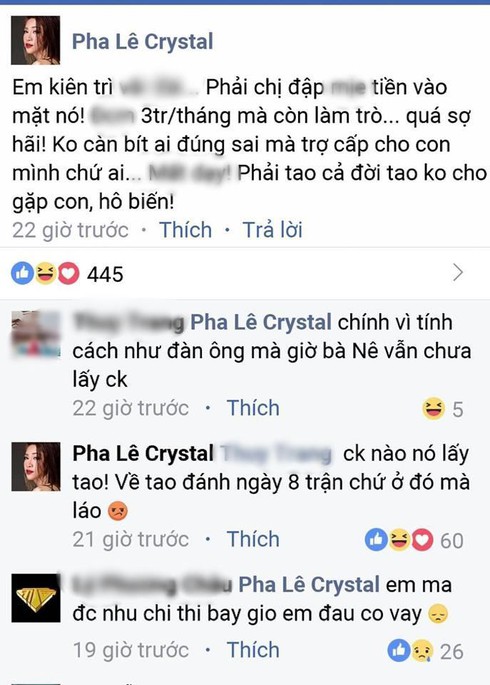Viewport: 490px width, 685px height.
Task: Open the blurred avatar of the first reply
Action: tap(35, 334)
